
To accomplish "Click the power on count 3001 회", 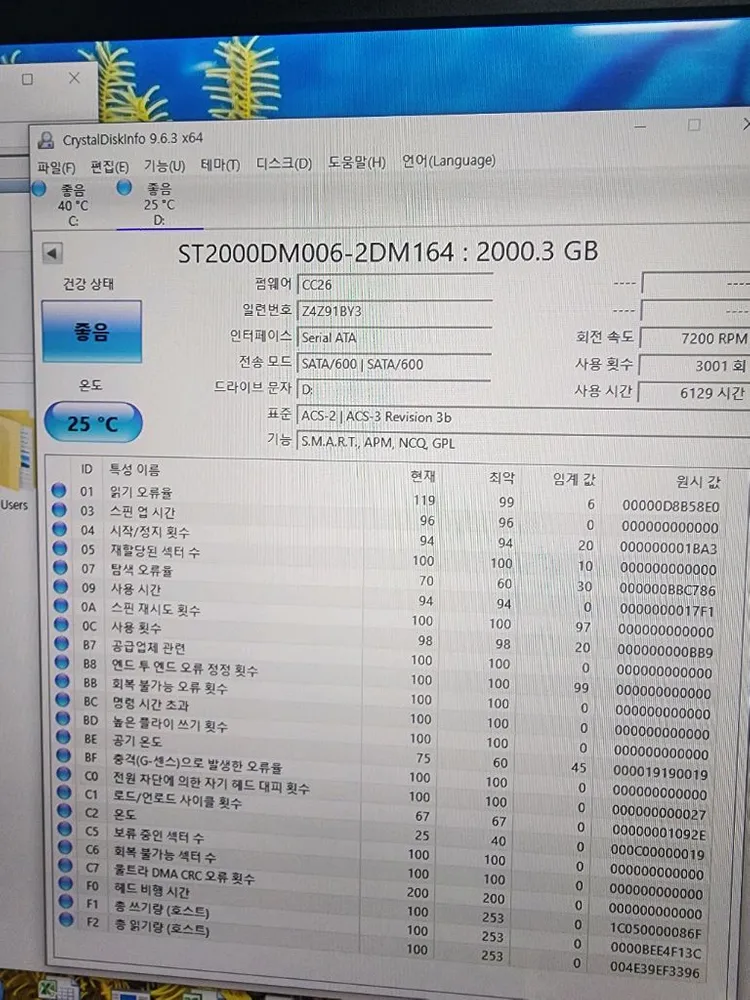I will 694,365.
